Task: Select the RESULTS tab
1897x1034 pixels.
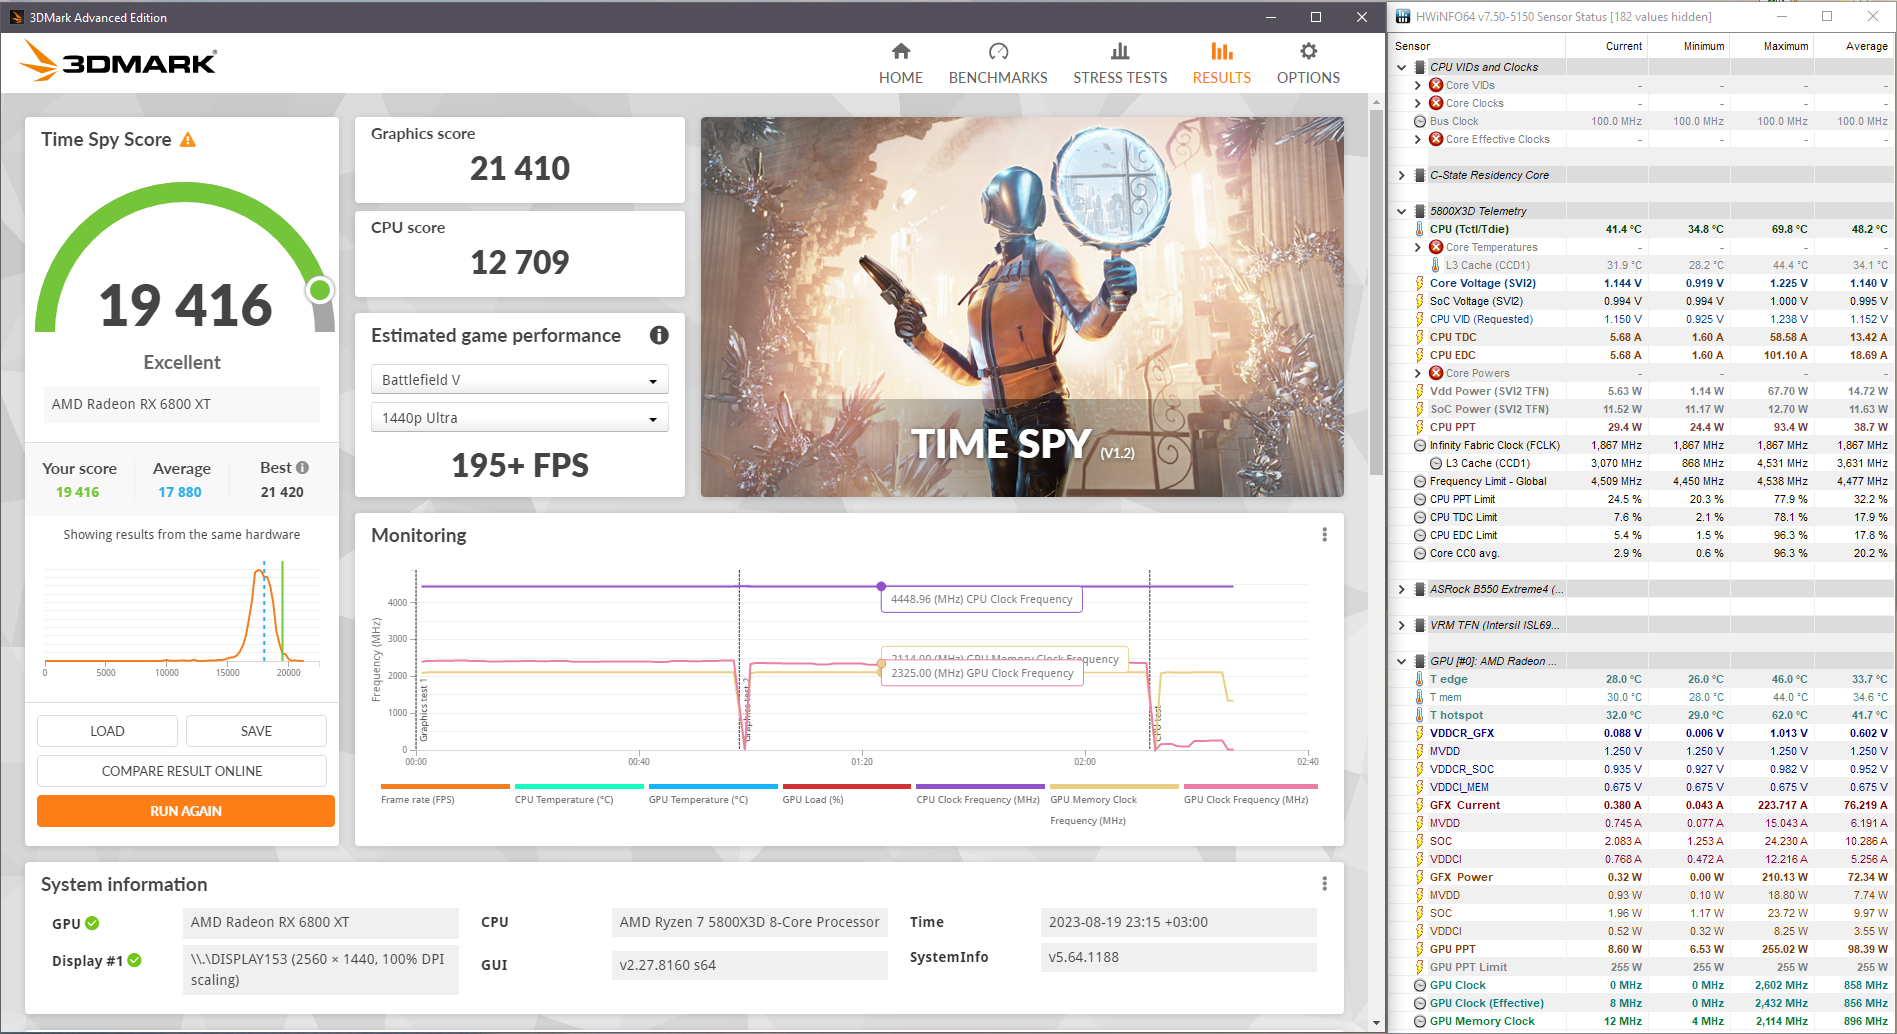Action: coord(1221,64)
